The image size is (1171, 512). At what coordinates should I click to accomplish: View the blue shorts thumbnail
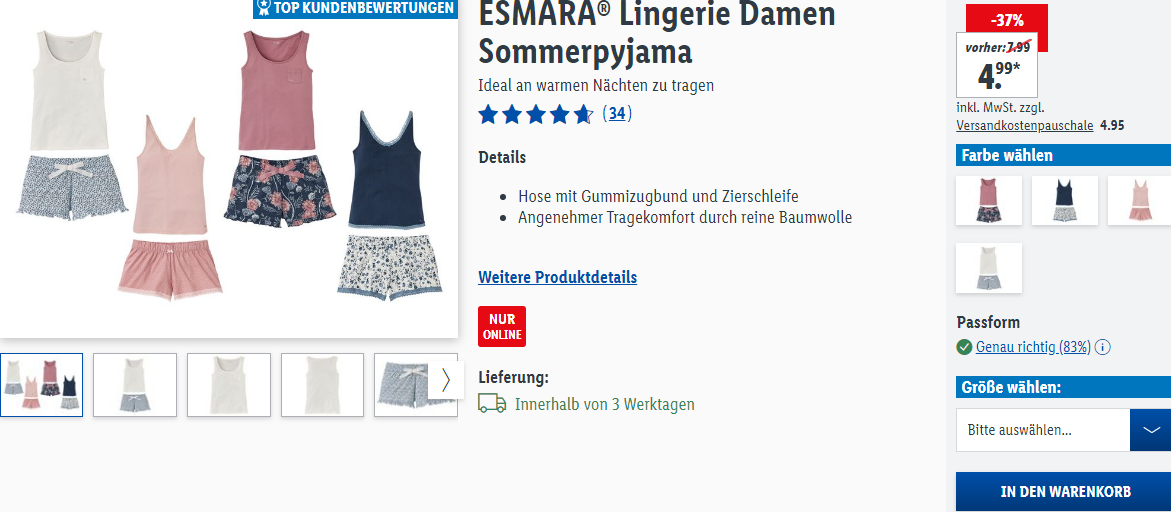[416, 384]
